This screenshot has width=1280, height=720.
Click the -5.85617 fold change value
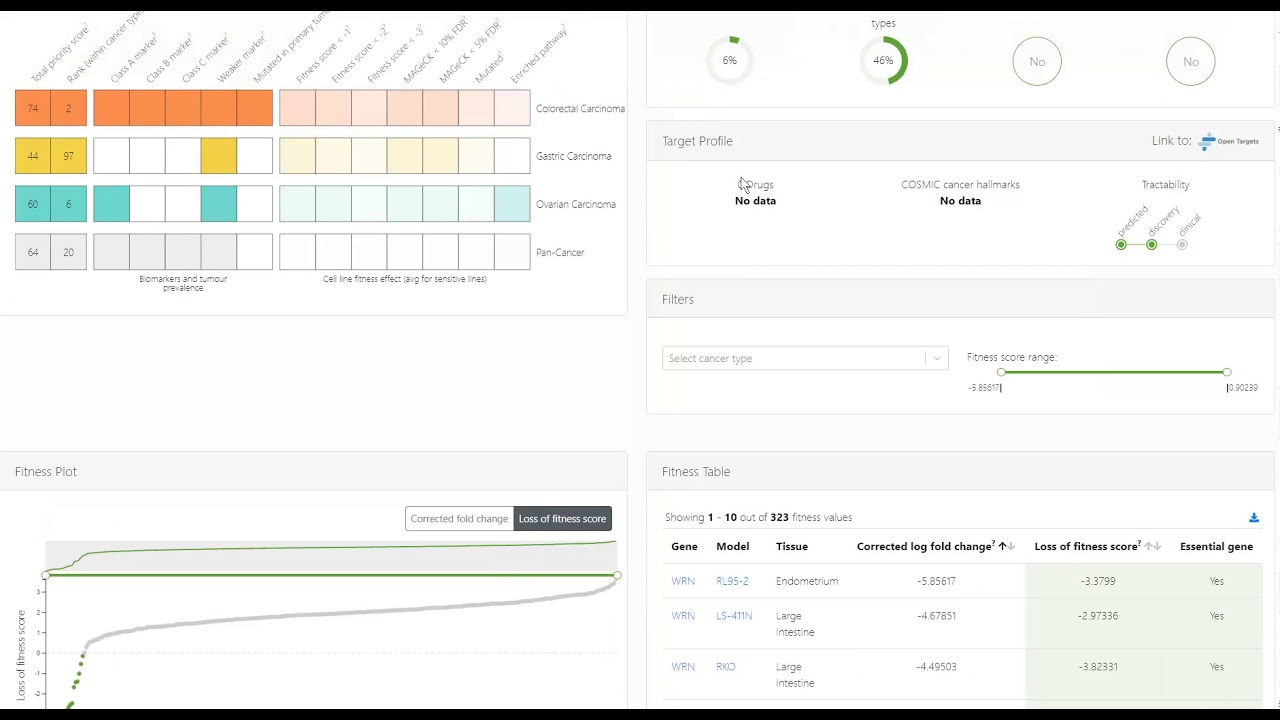(x=936, y=581)
